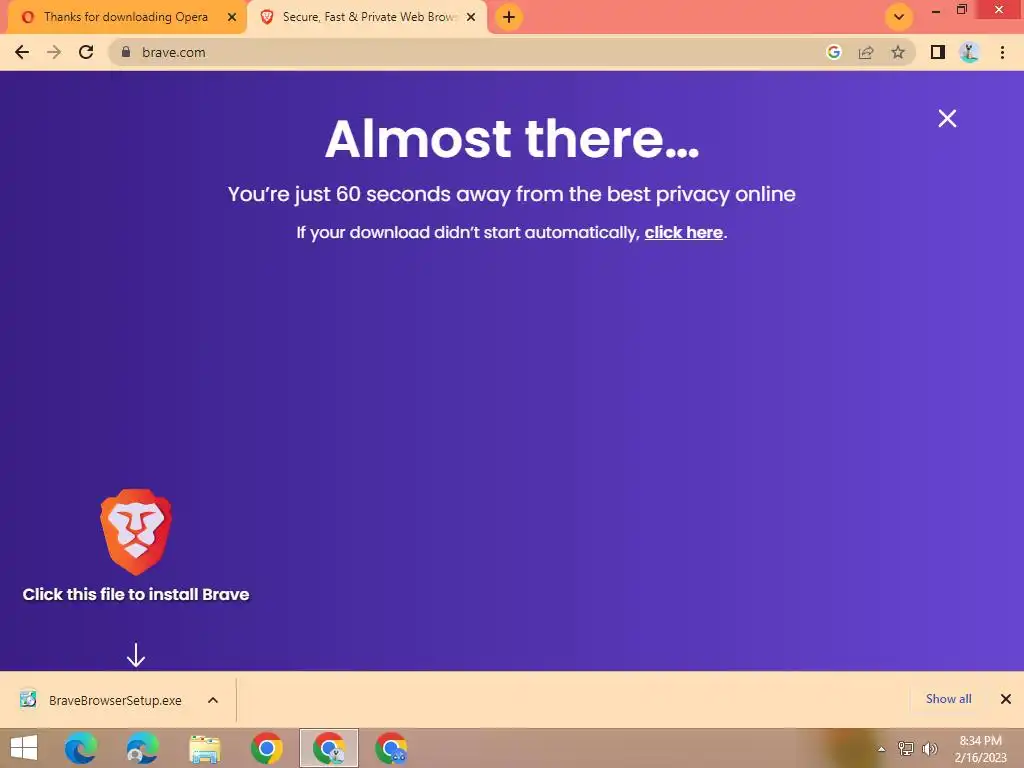Image resolution: width=1024 pixels, height=768 pixels.
Task: Open network status in system tray
Action: pyautogui.click(x=905, y=749)
